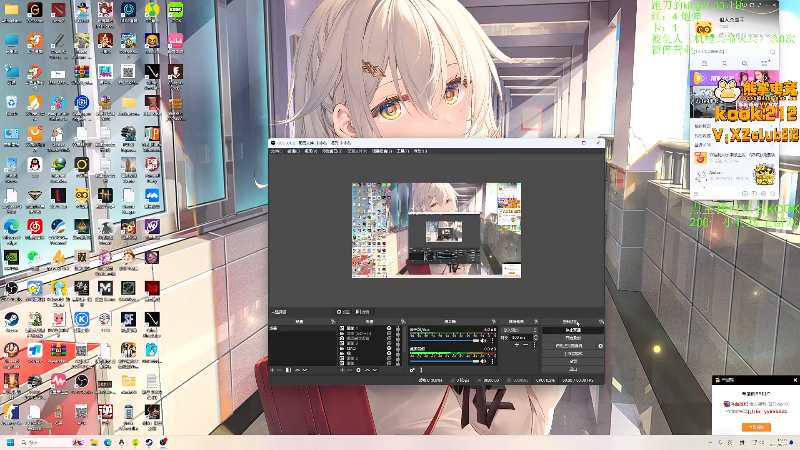This screenshot has height=450, width=800.
Task: Open advanced audio properties gear in mixer
Action: tap(412, 370)
